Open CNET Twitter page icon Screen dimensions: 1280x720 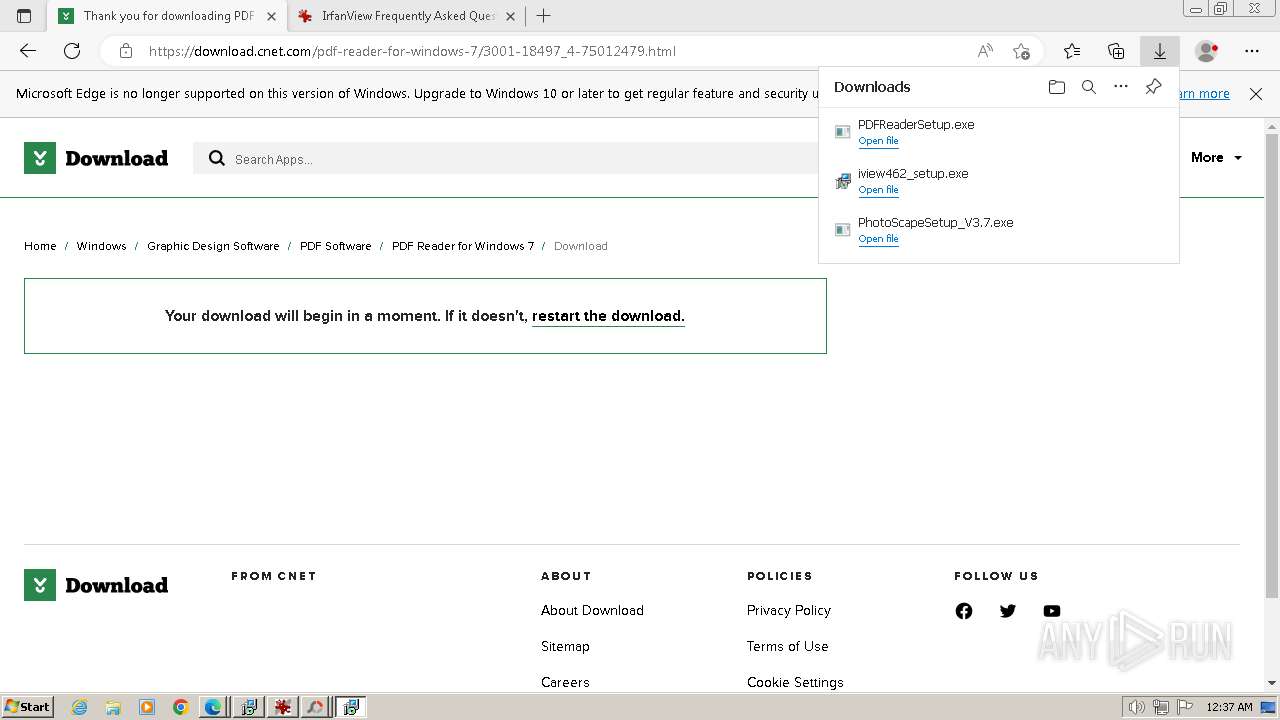tap(1008, 611)
